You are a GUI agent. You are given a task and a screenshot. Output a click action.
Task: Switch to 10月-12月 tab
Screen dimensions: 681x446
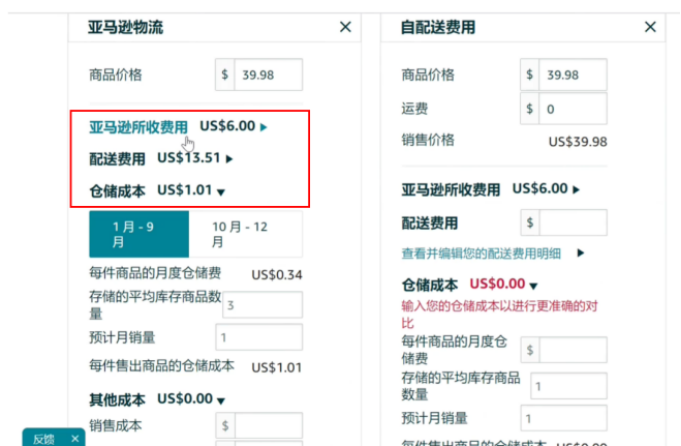tap(246, 234)
